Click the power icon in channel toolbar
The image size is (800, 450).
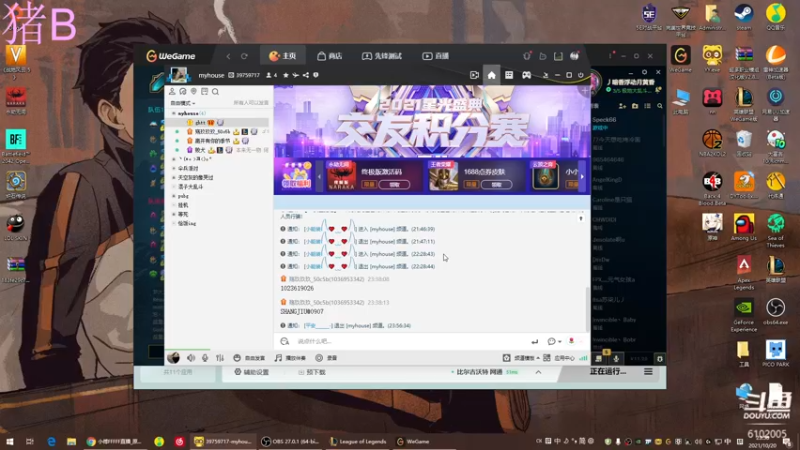pos(581,75)
